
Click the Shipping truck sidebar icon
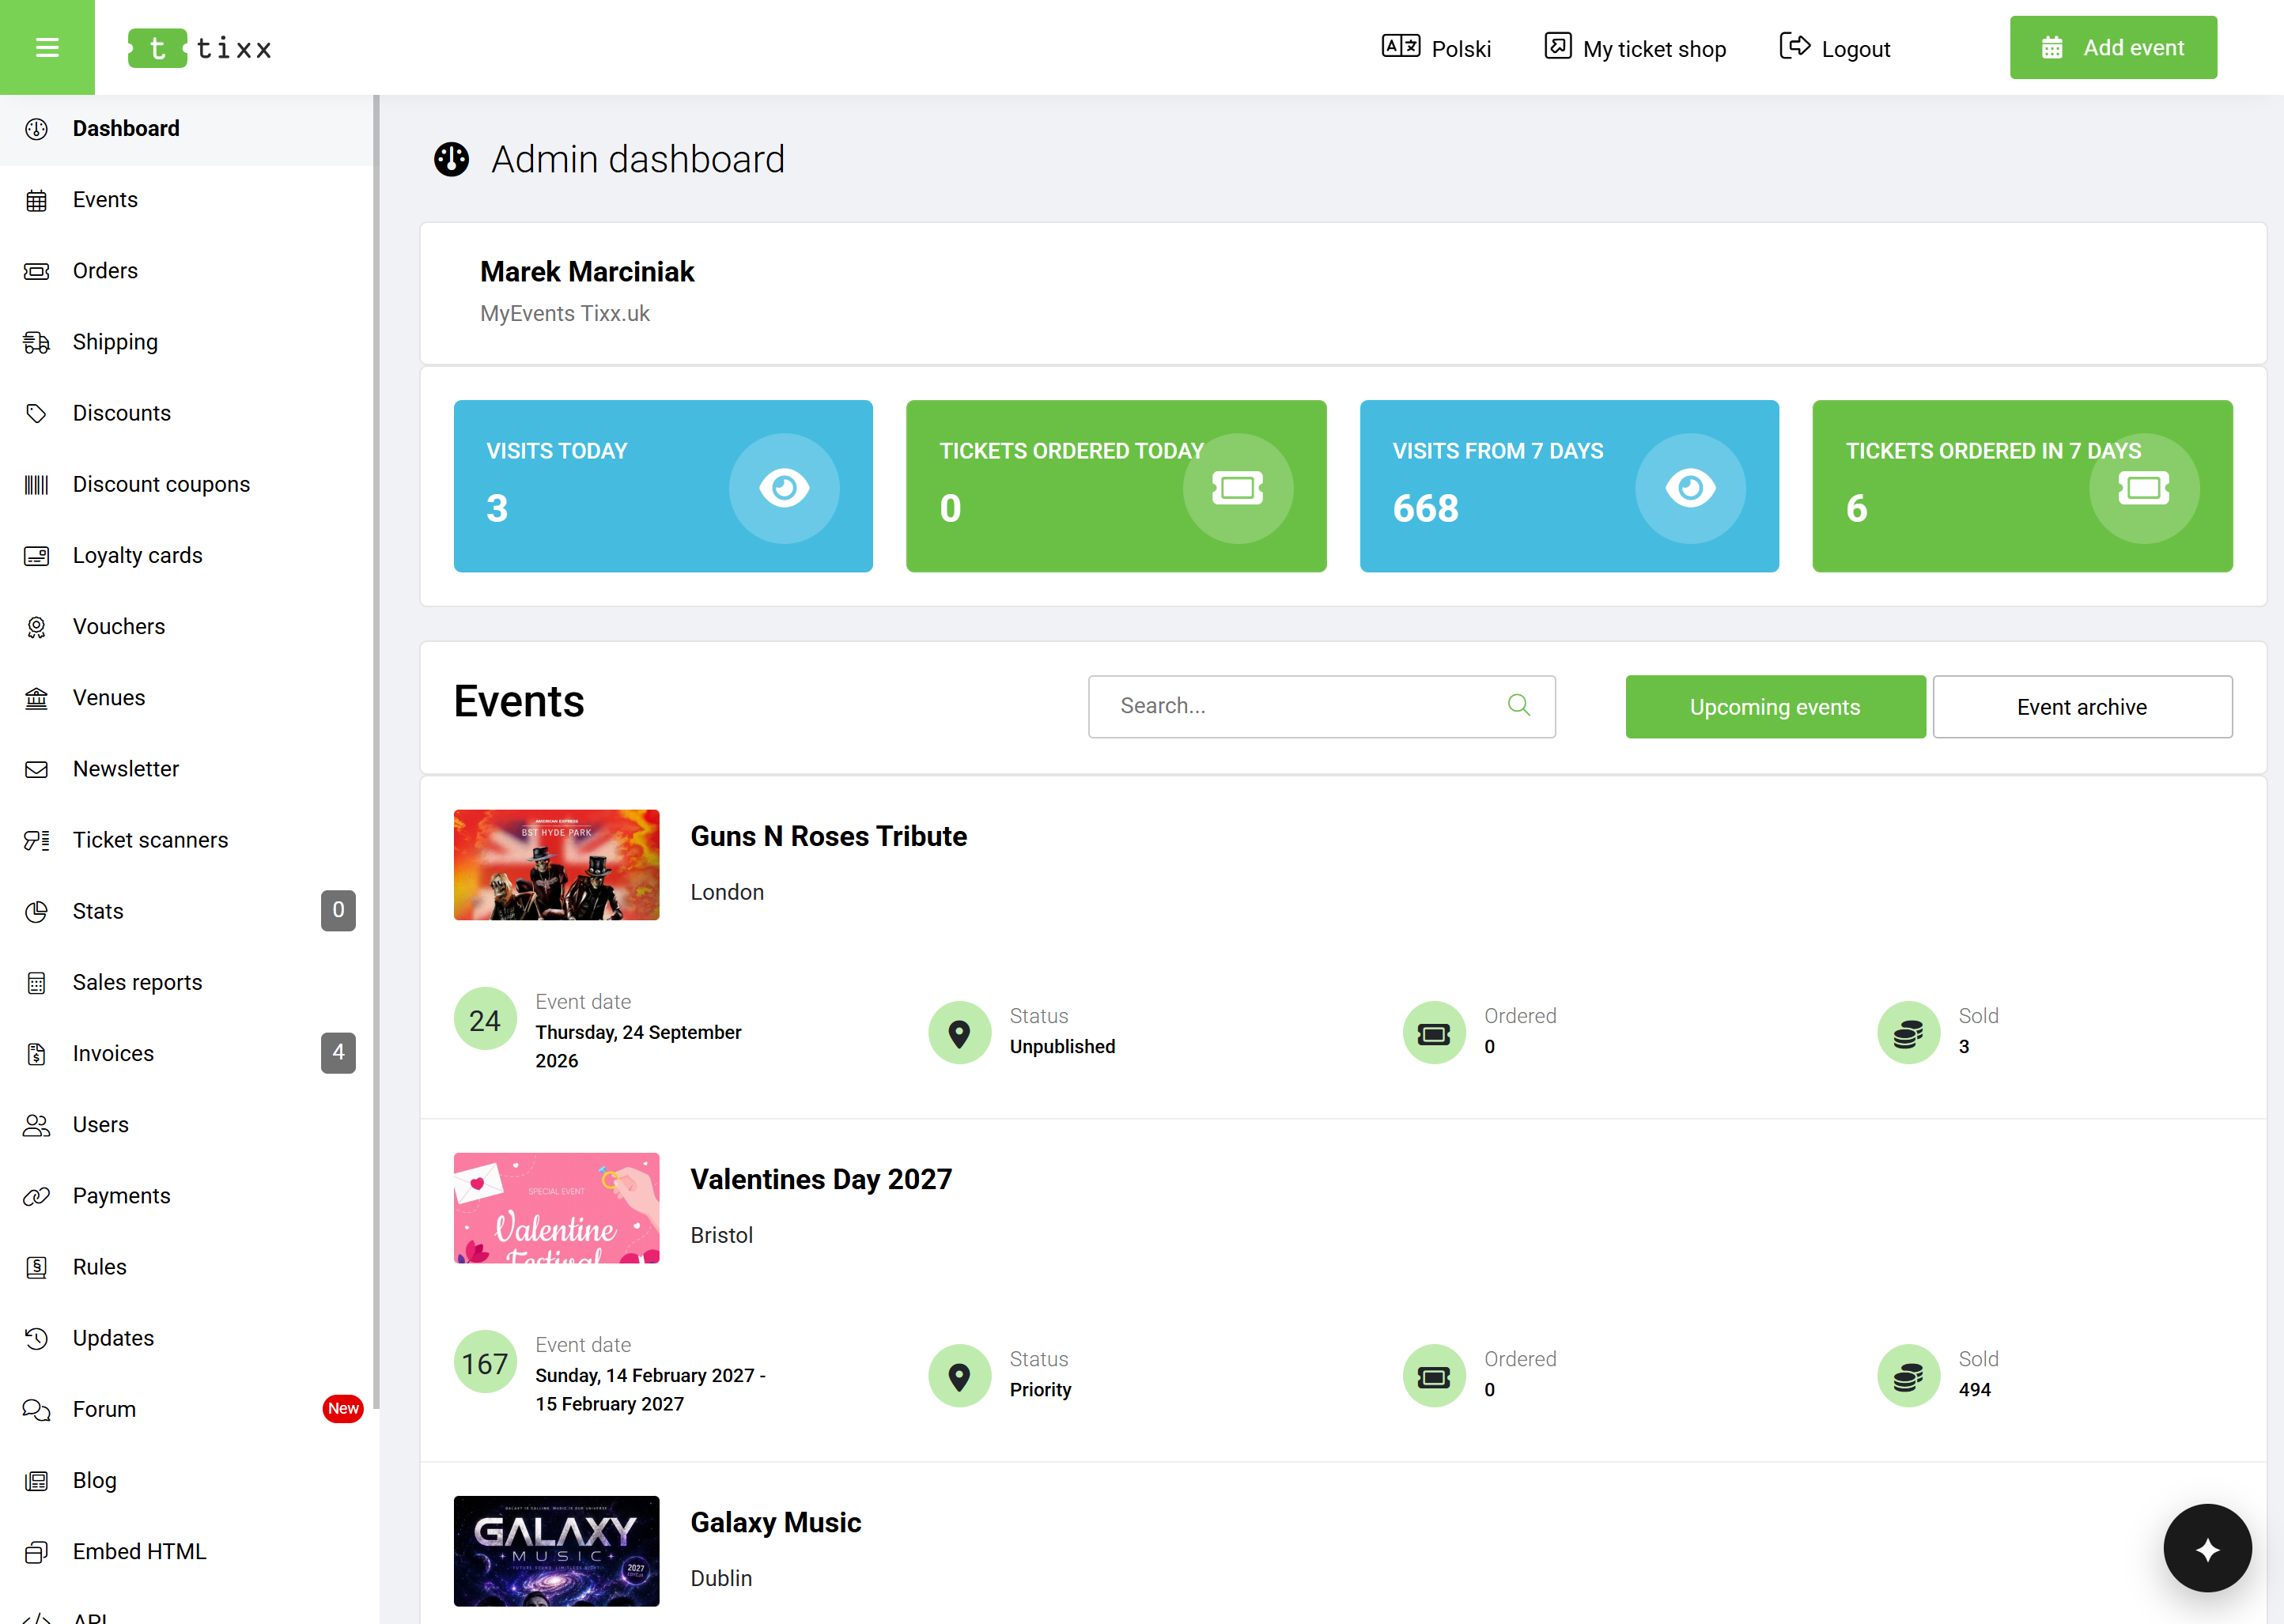pyautogui.click(x=37, y=342)
